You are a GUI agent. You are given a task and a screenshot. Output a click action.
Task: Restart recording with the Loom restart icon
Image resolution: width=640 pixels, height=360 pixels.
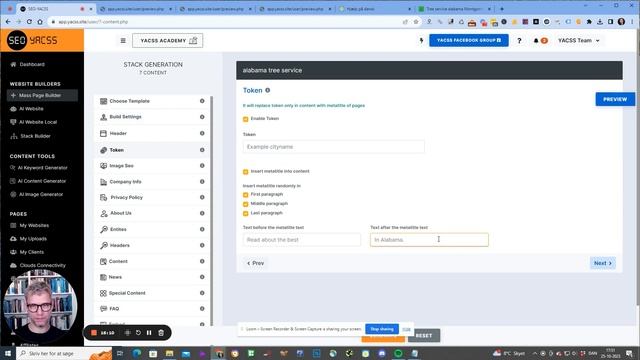pos(138,333)
